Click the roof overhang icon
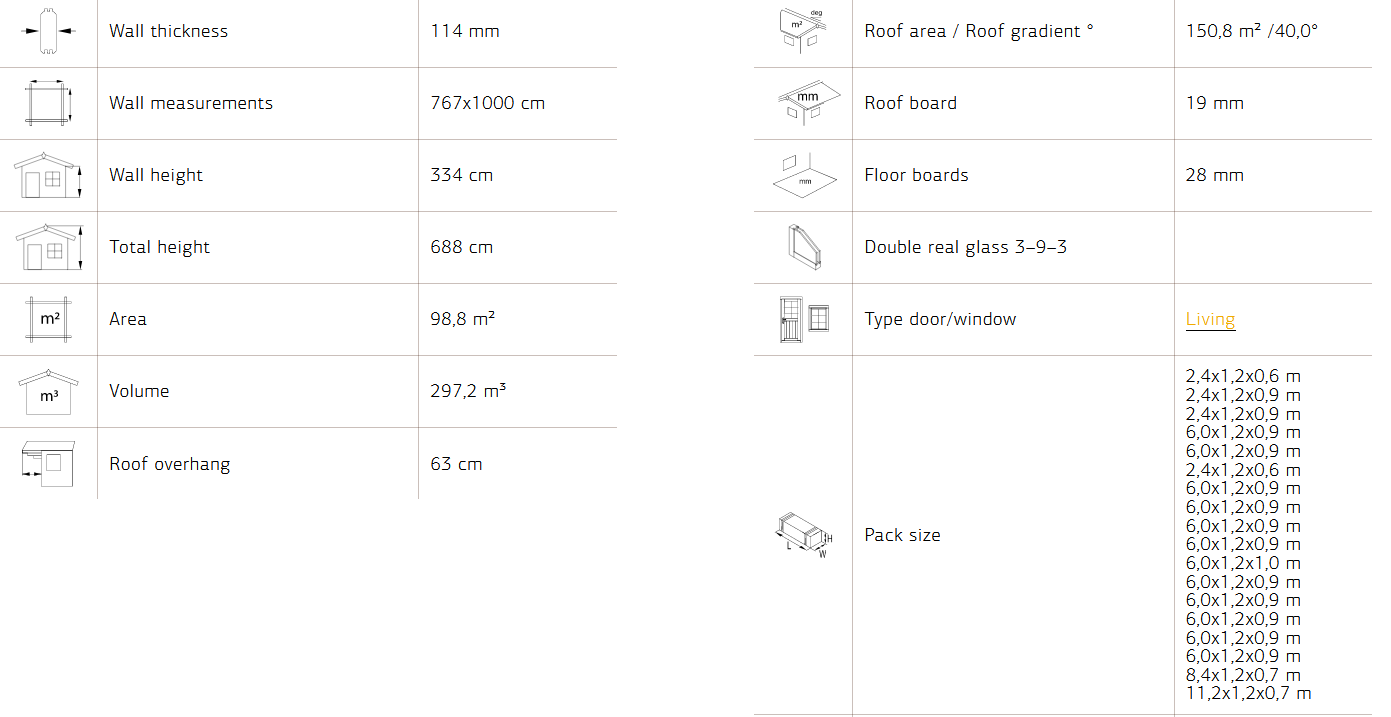The height and width of the screenshot is (717, 1391). [49, 464]
